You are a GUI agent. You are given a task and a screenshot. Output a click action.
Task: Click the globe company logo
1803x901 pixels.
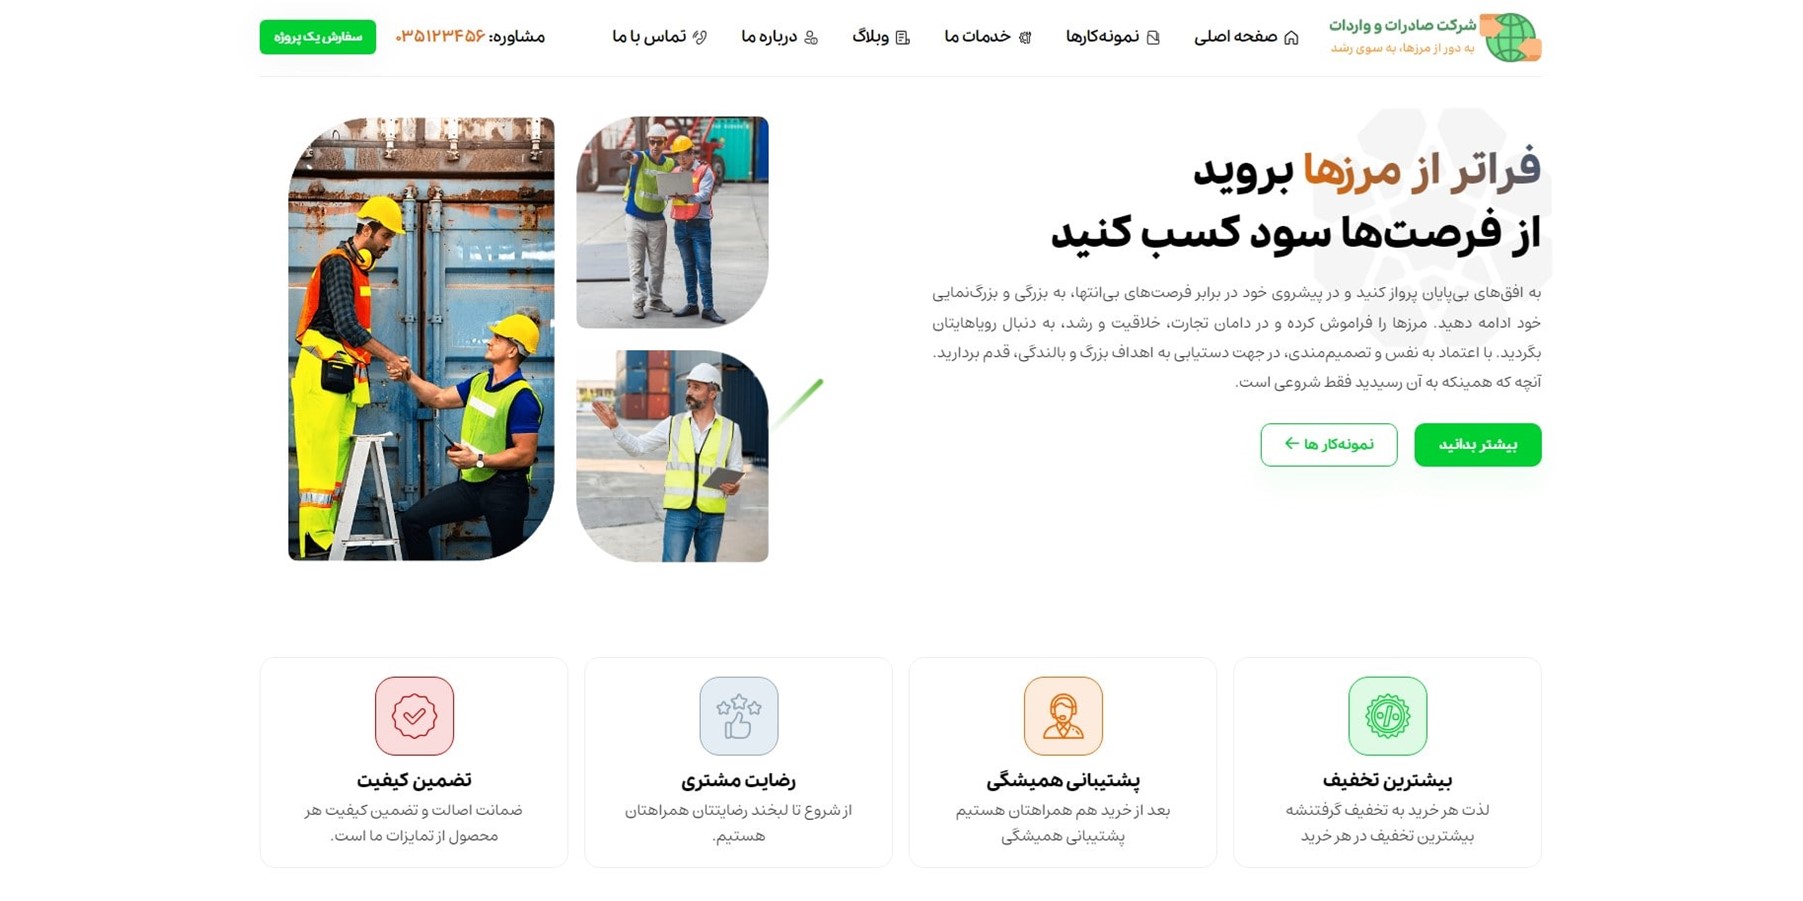1511,37
